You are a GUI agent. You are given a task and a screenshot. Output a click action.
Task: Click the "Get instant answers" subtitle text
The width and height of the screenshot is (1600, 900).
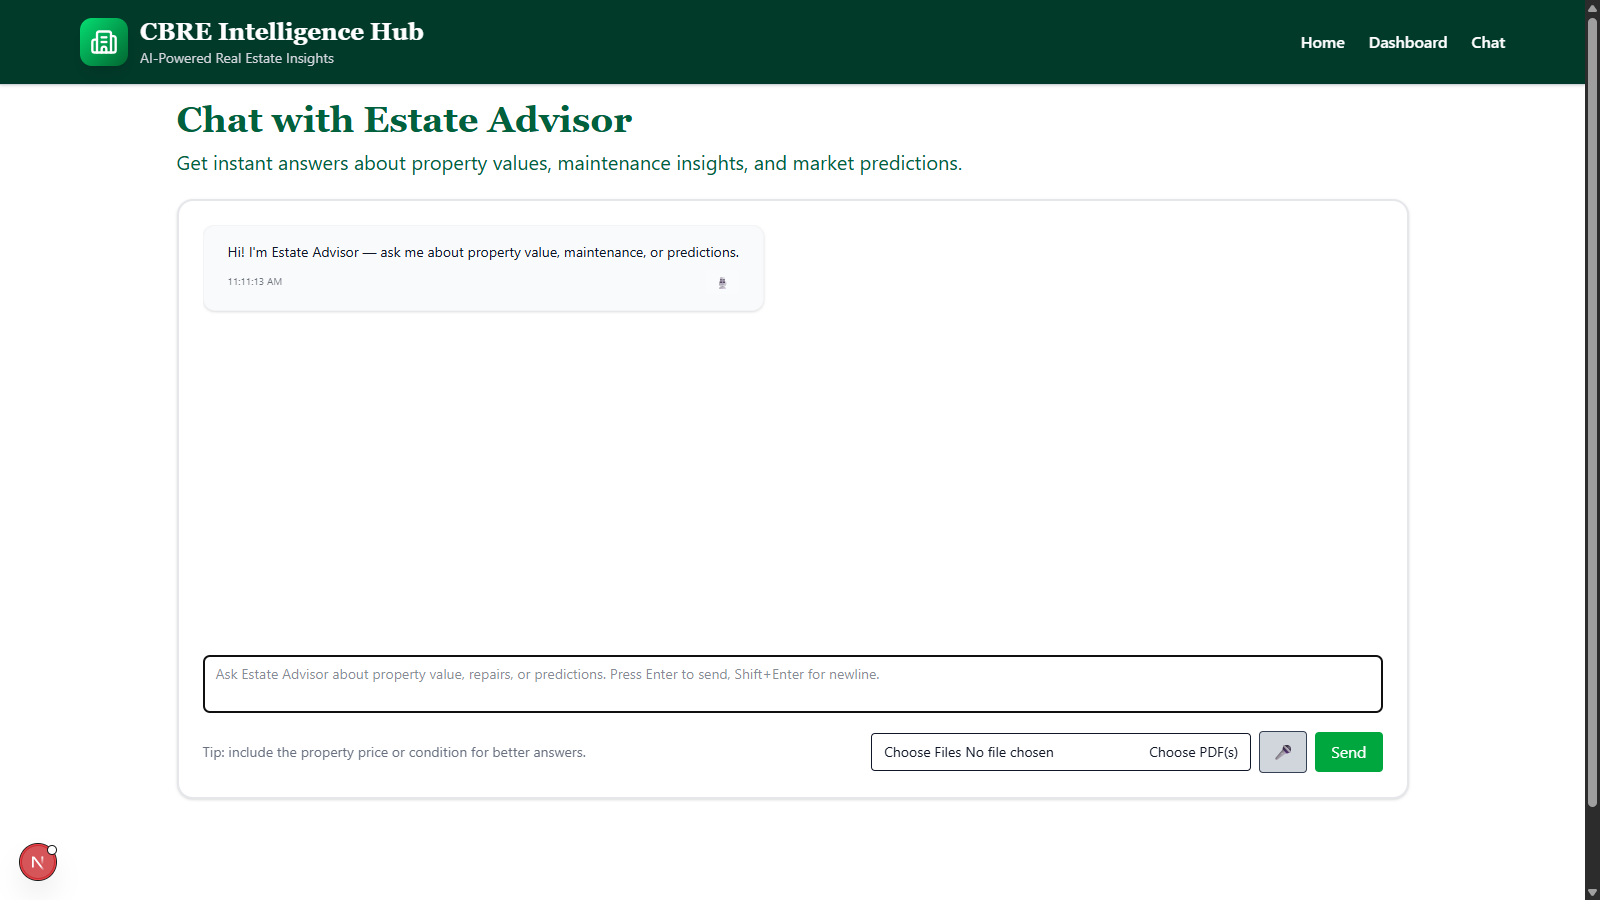click(569, 163)
